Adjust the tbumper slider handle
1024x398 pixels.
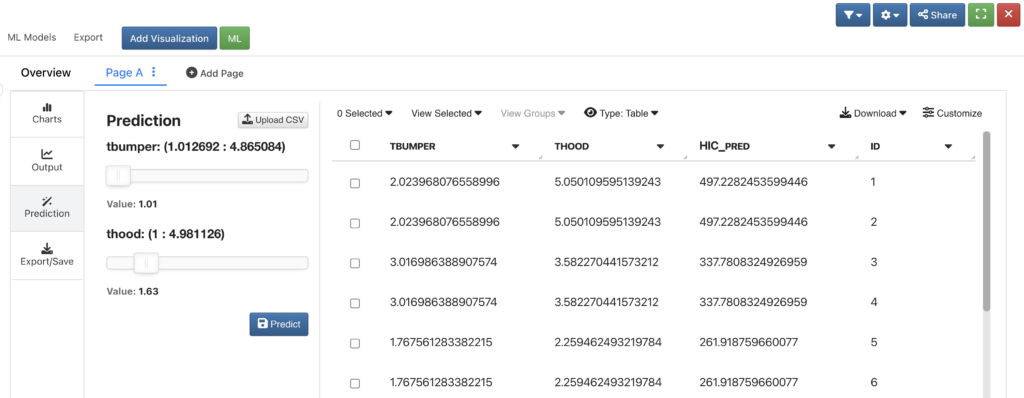(x=118, y=175)
